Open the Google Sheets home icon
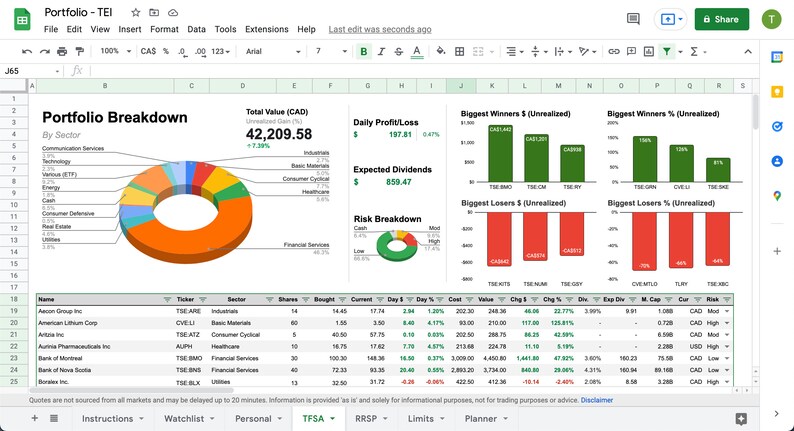The width and height of the screenshot is (794, 431). tap(22, 20)
